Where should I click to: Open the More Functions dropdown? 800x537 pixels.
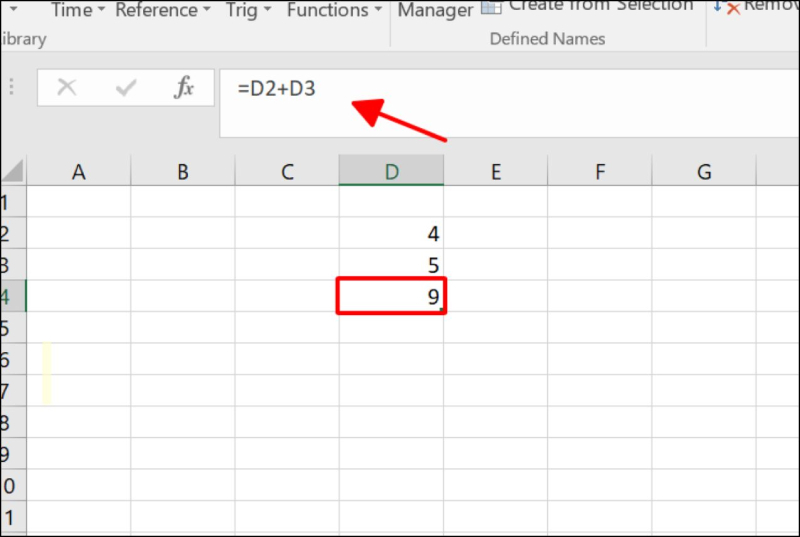(x=334, y=10)
